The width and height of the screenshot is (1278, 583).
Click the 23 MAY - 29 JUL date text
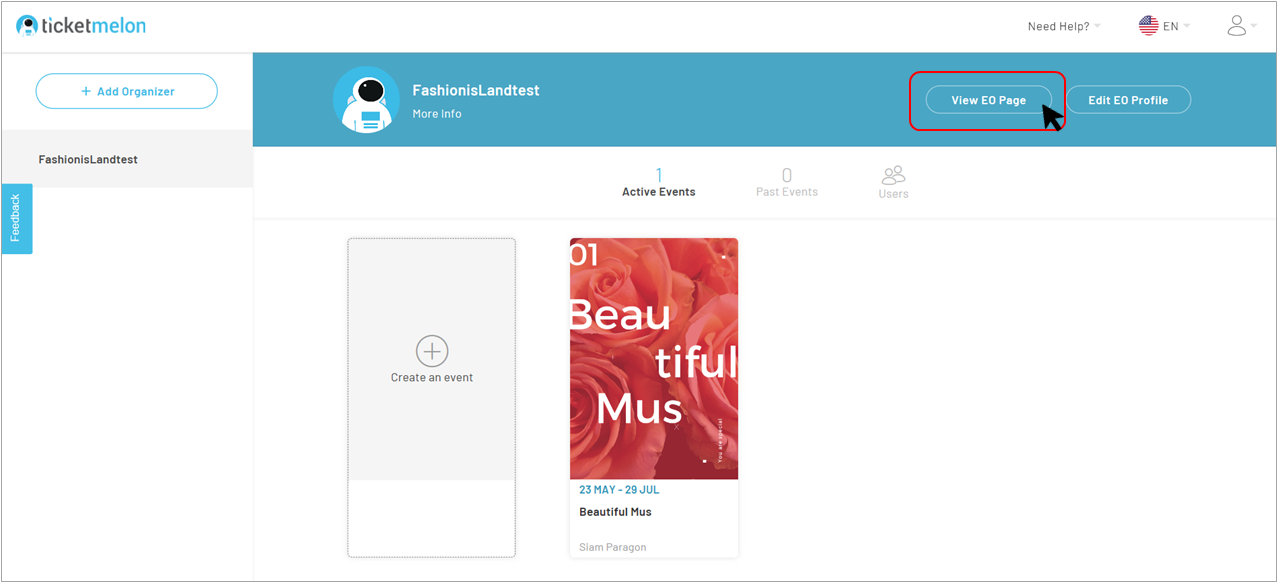[619, 490]
